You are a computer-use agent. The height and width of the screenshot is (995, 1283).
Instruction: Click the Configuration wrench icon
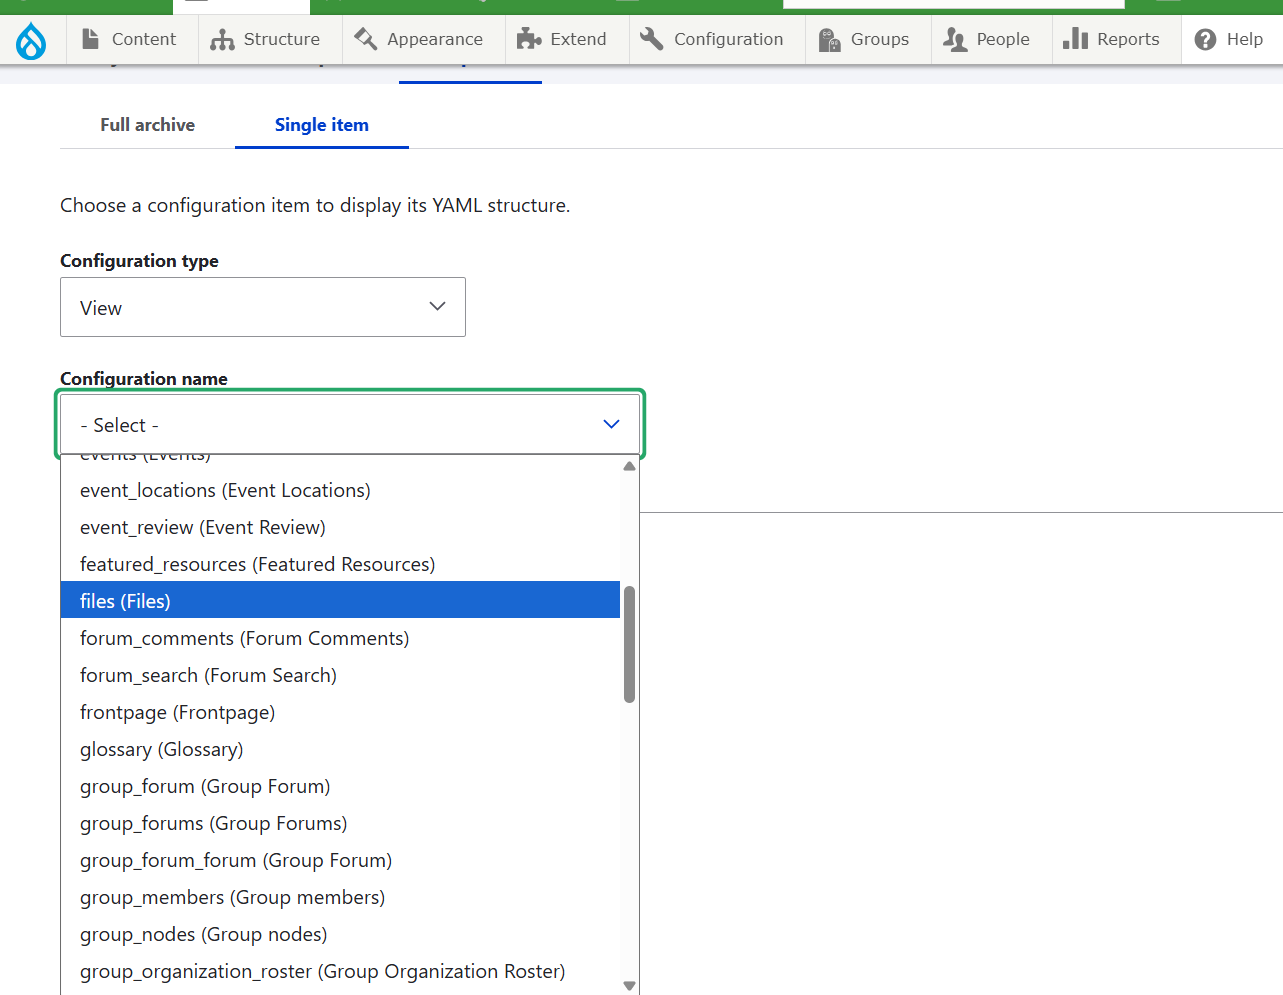652,39
